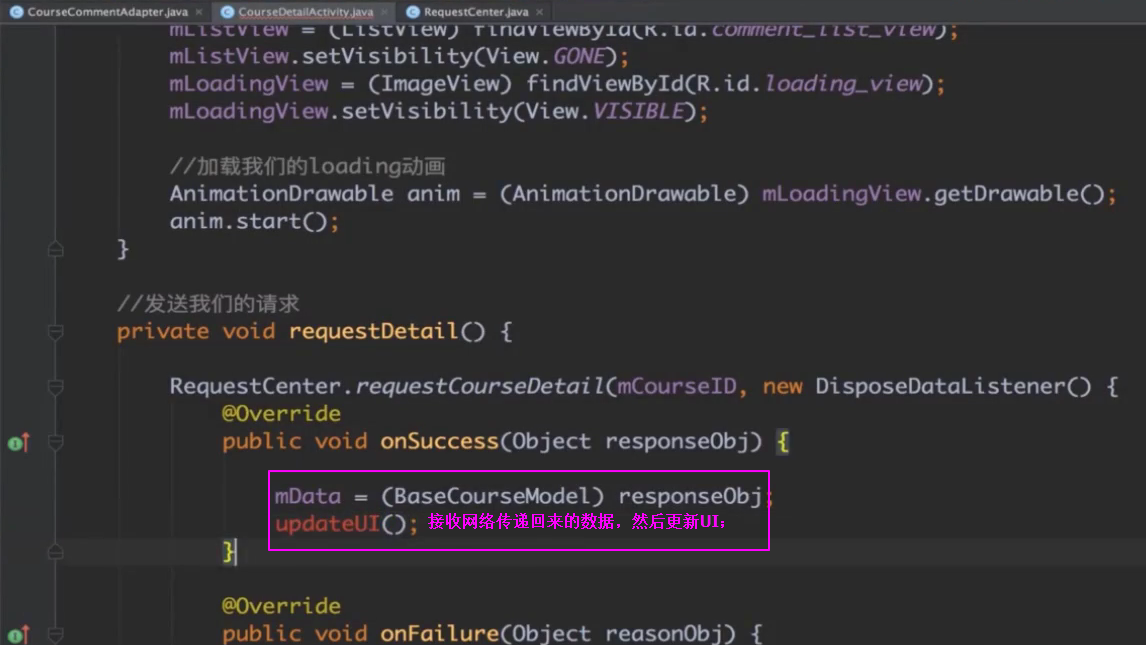Close the RequestCenter.java tab

click(539, 12)
